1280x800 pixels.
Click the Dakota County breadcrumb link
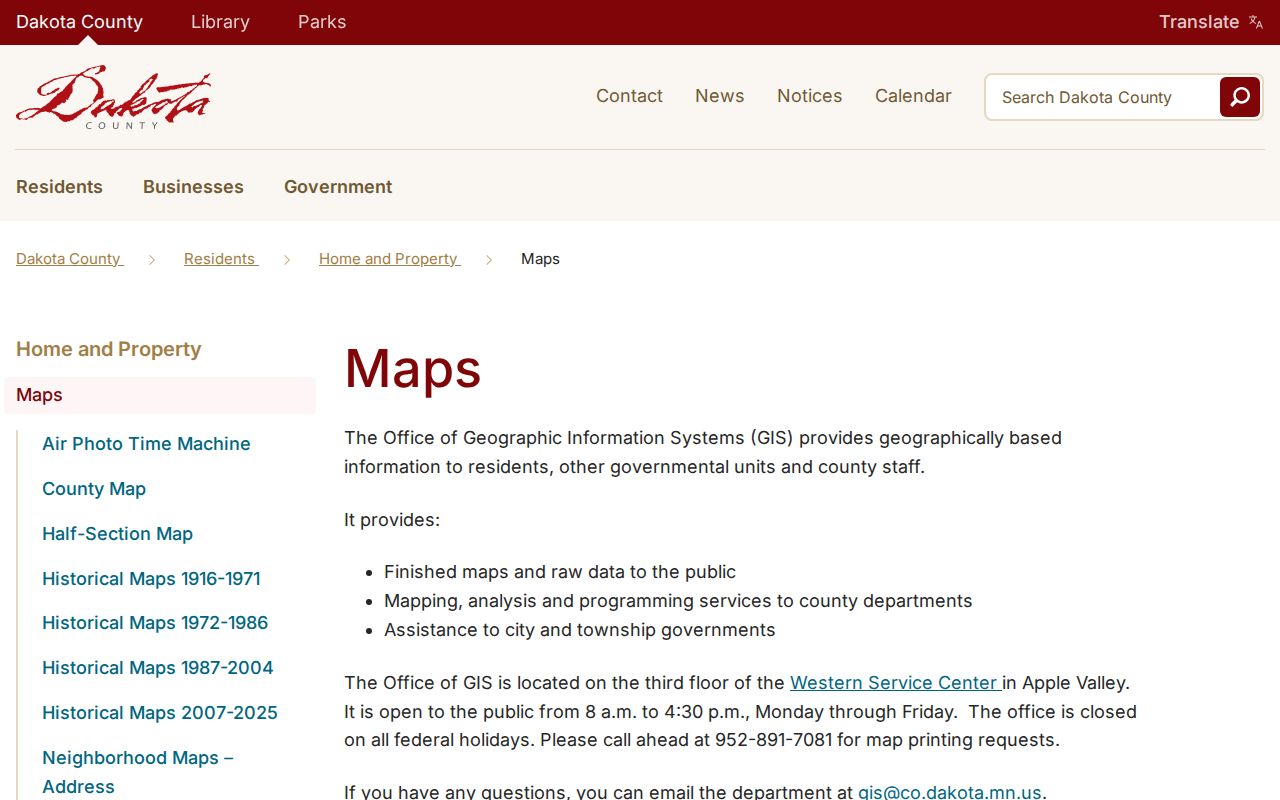[x=69, y=259]
